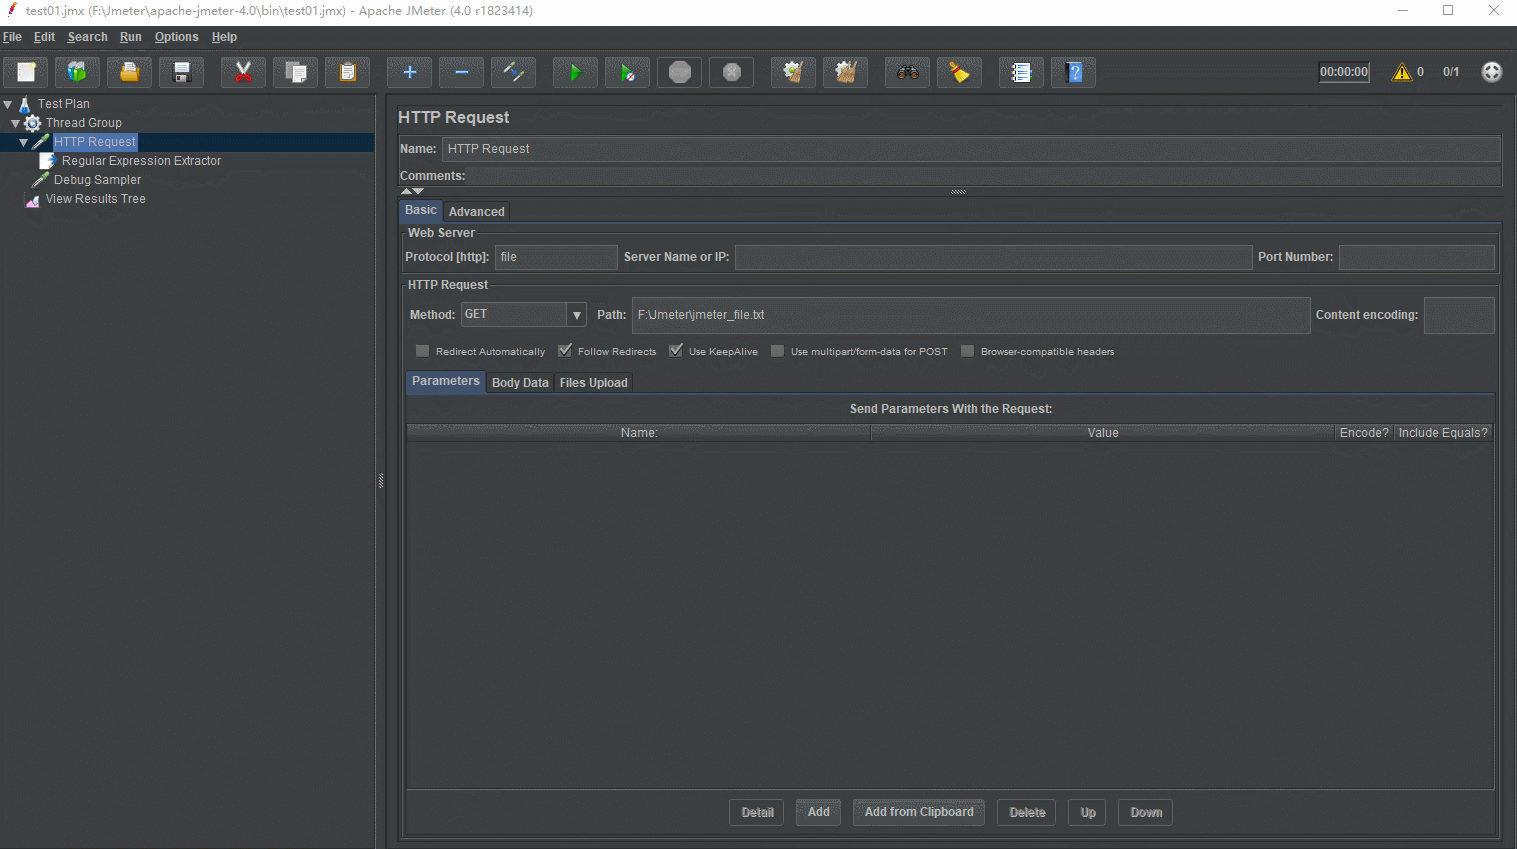The image size is (1517, 849).
Task: Open the Templates toolbar icon
Action: pyautogui.click(x=77, y=72)
